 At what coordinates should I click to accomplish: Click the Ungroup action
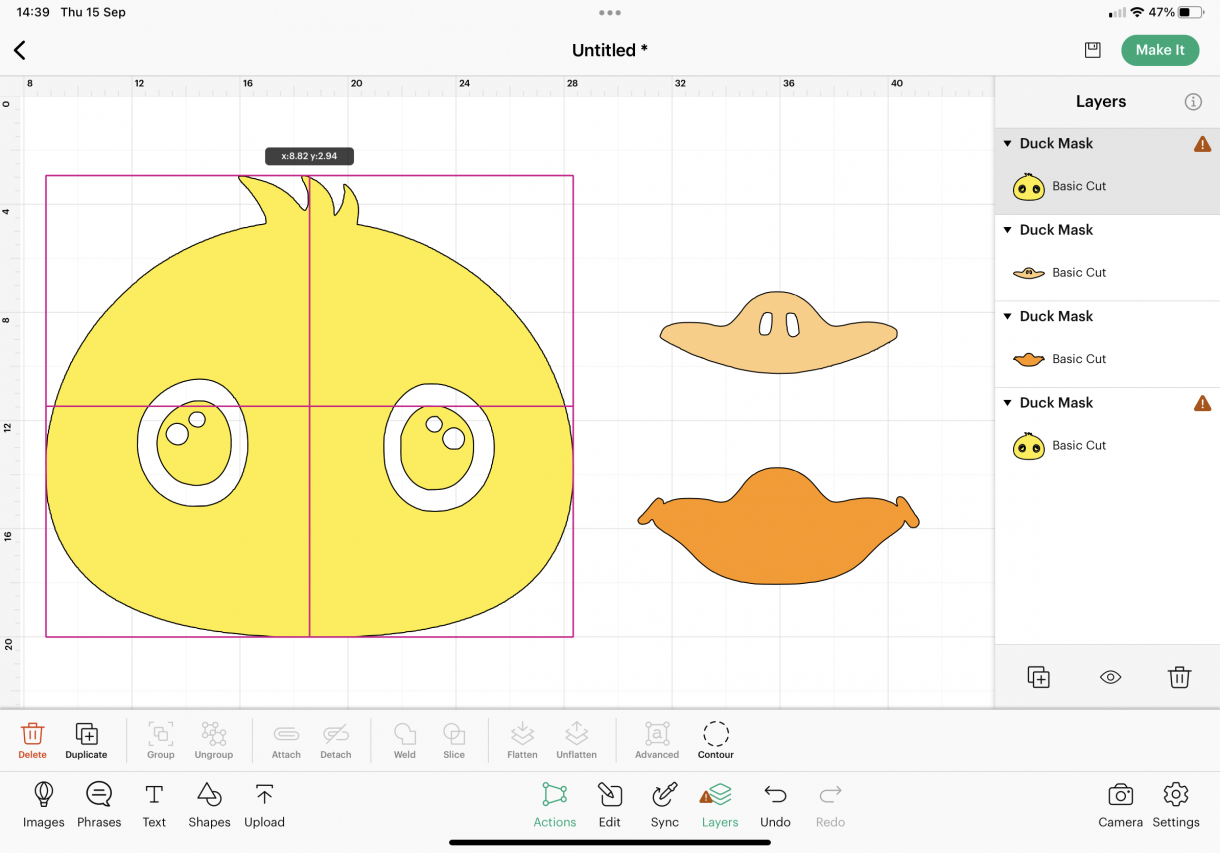[214, 741]
